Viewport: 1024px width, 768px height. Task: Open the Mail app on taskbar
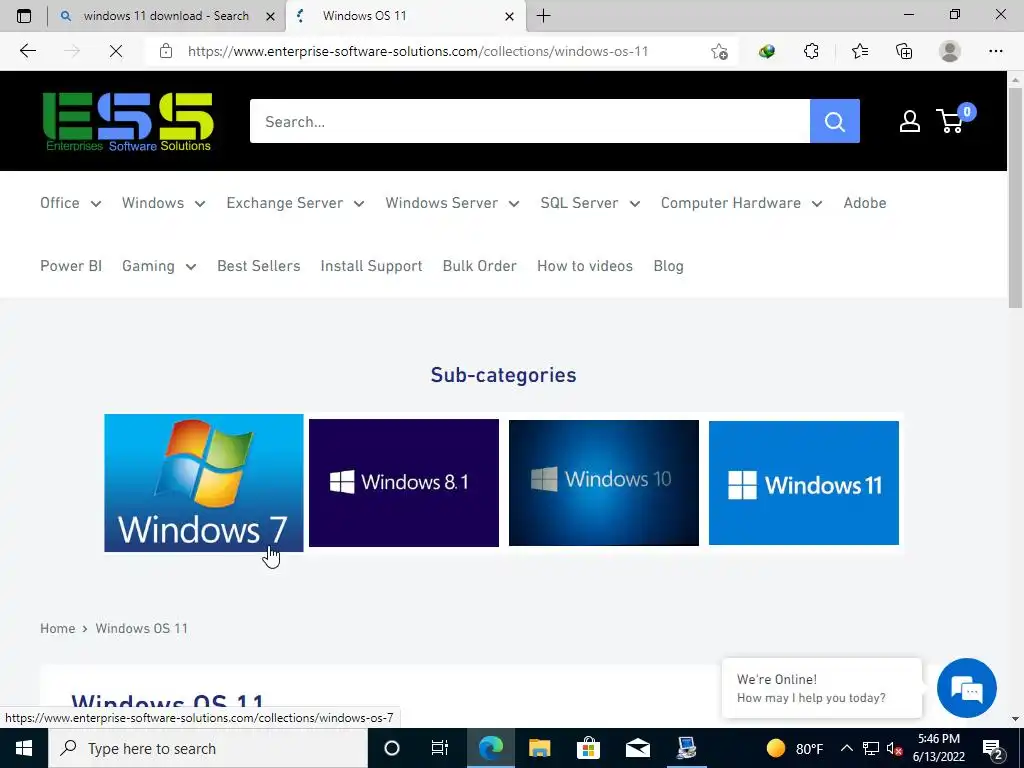(637, 748)
